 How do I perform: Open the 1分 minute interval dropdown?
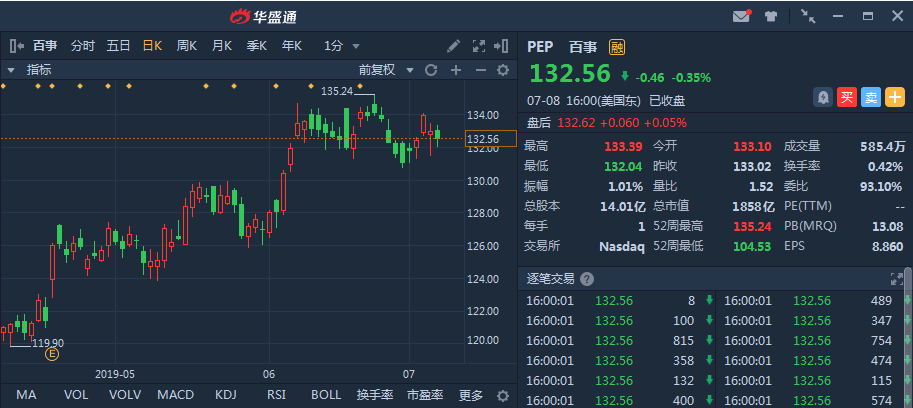tap(342, 46)
